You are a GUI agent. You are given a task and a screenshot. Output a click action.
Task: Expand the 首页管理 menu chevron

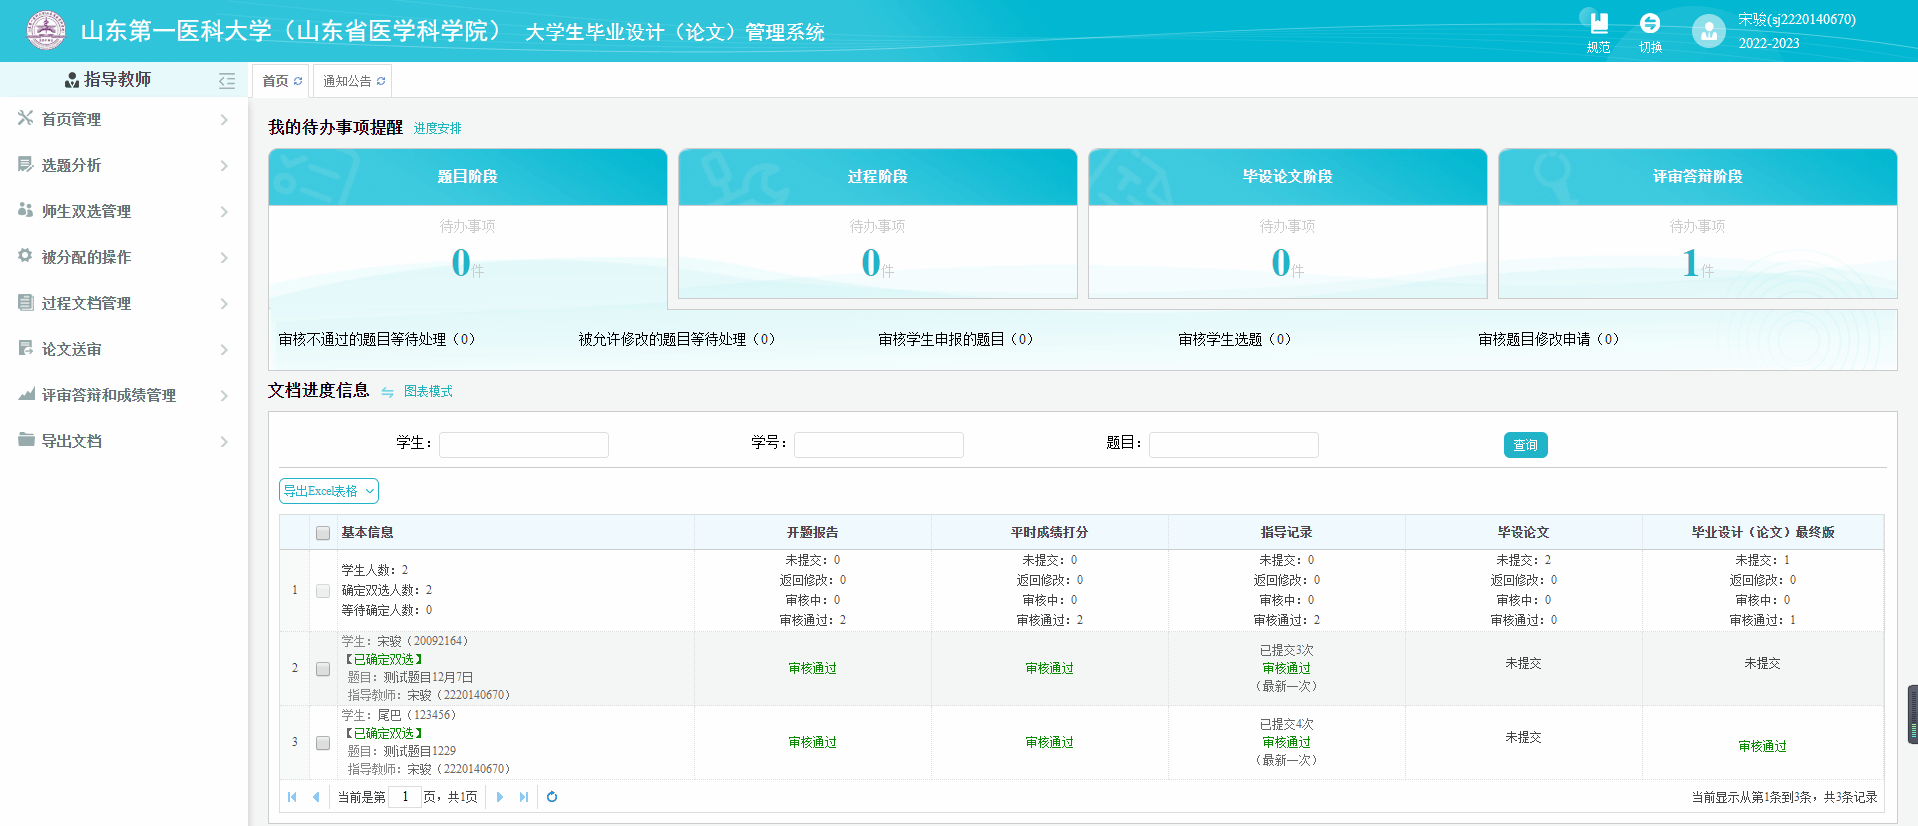(224, 120)
